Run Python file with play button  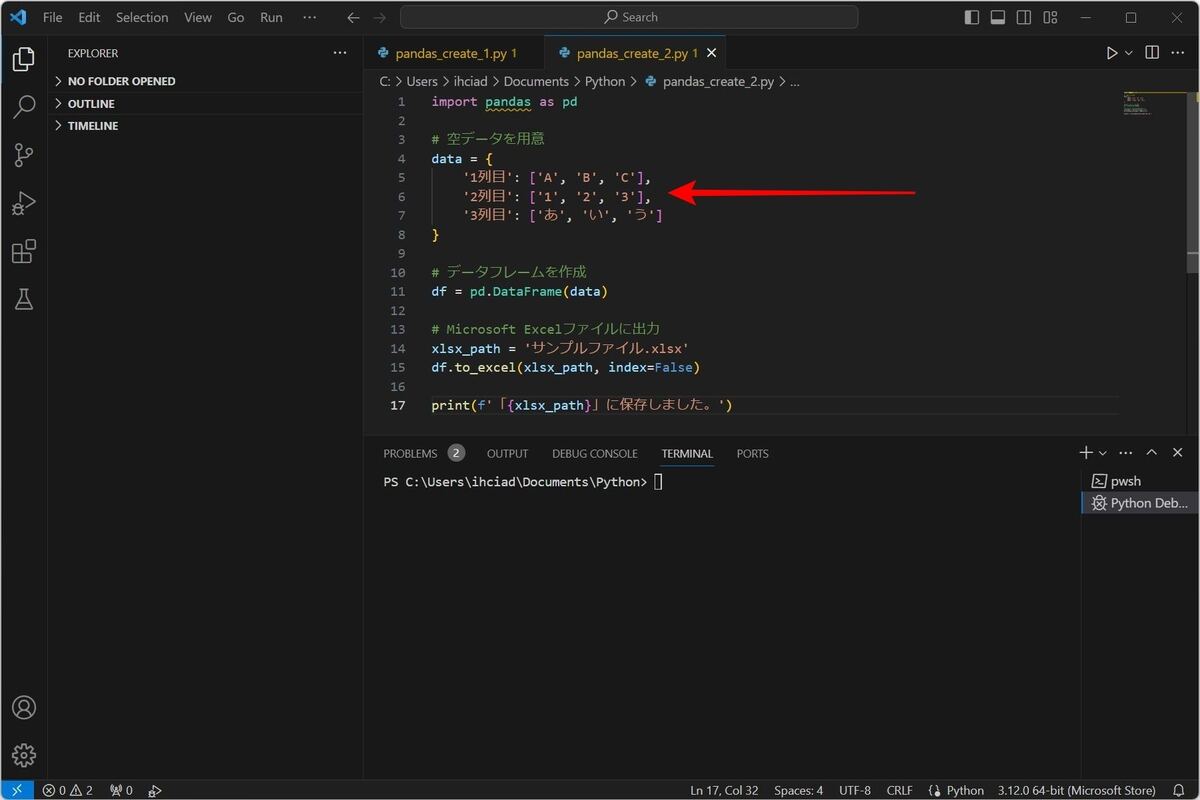(x=1112, y=53)
